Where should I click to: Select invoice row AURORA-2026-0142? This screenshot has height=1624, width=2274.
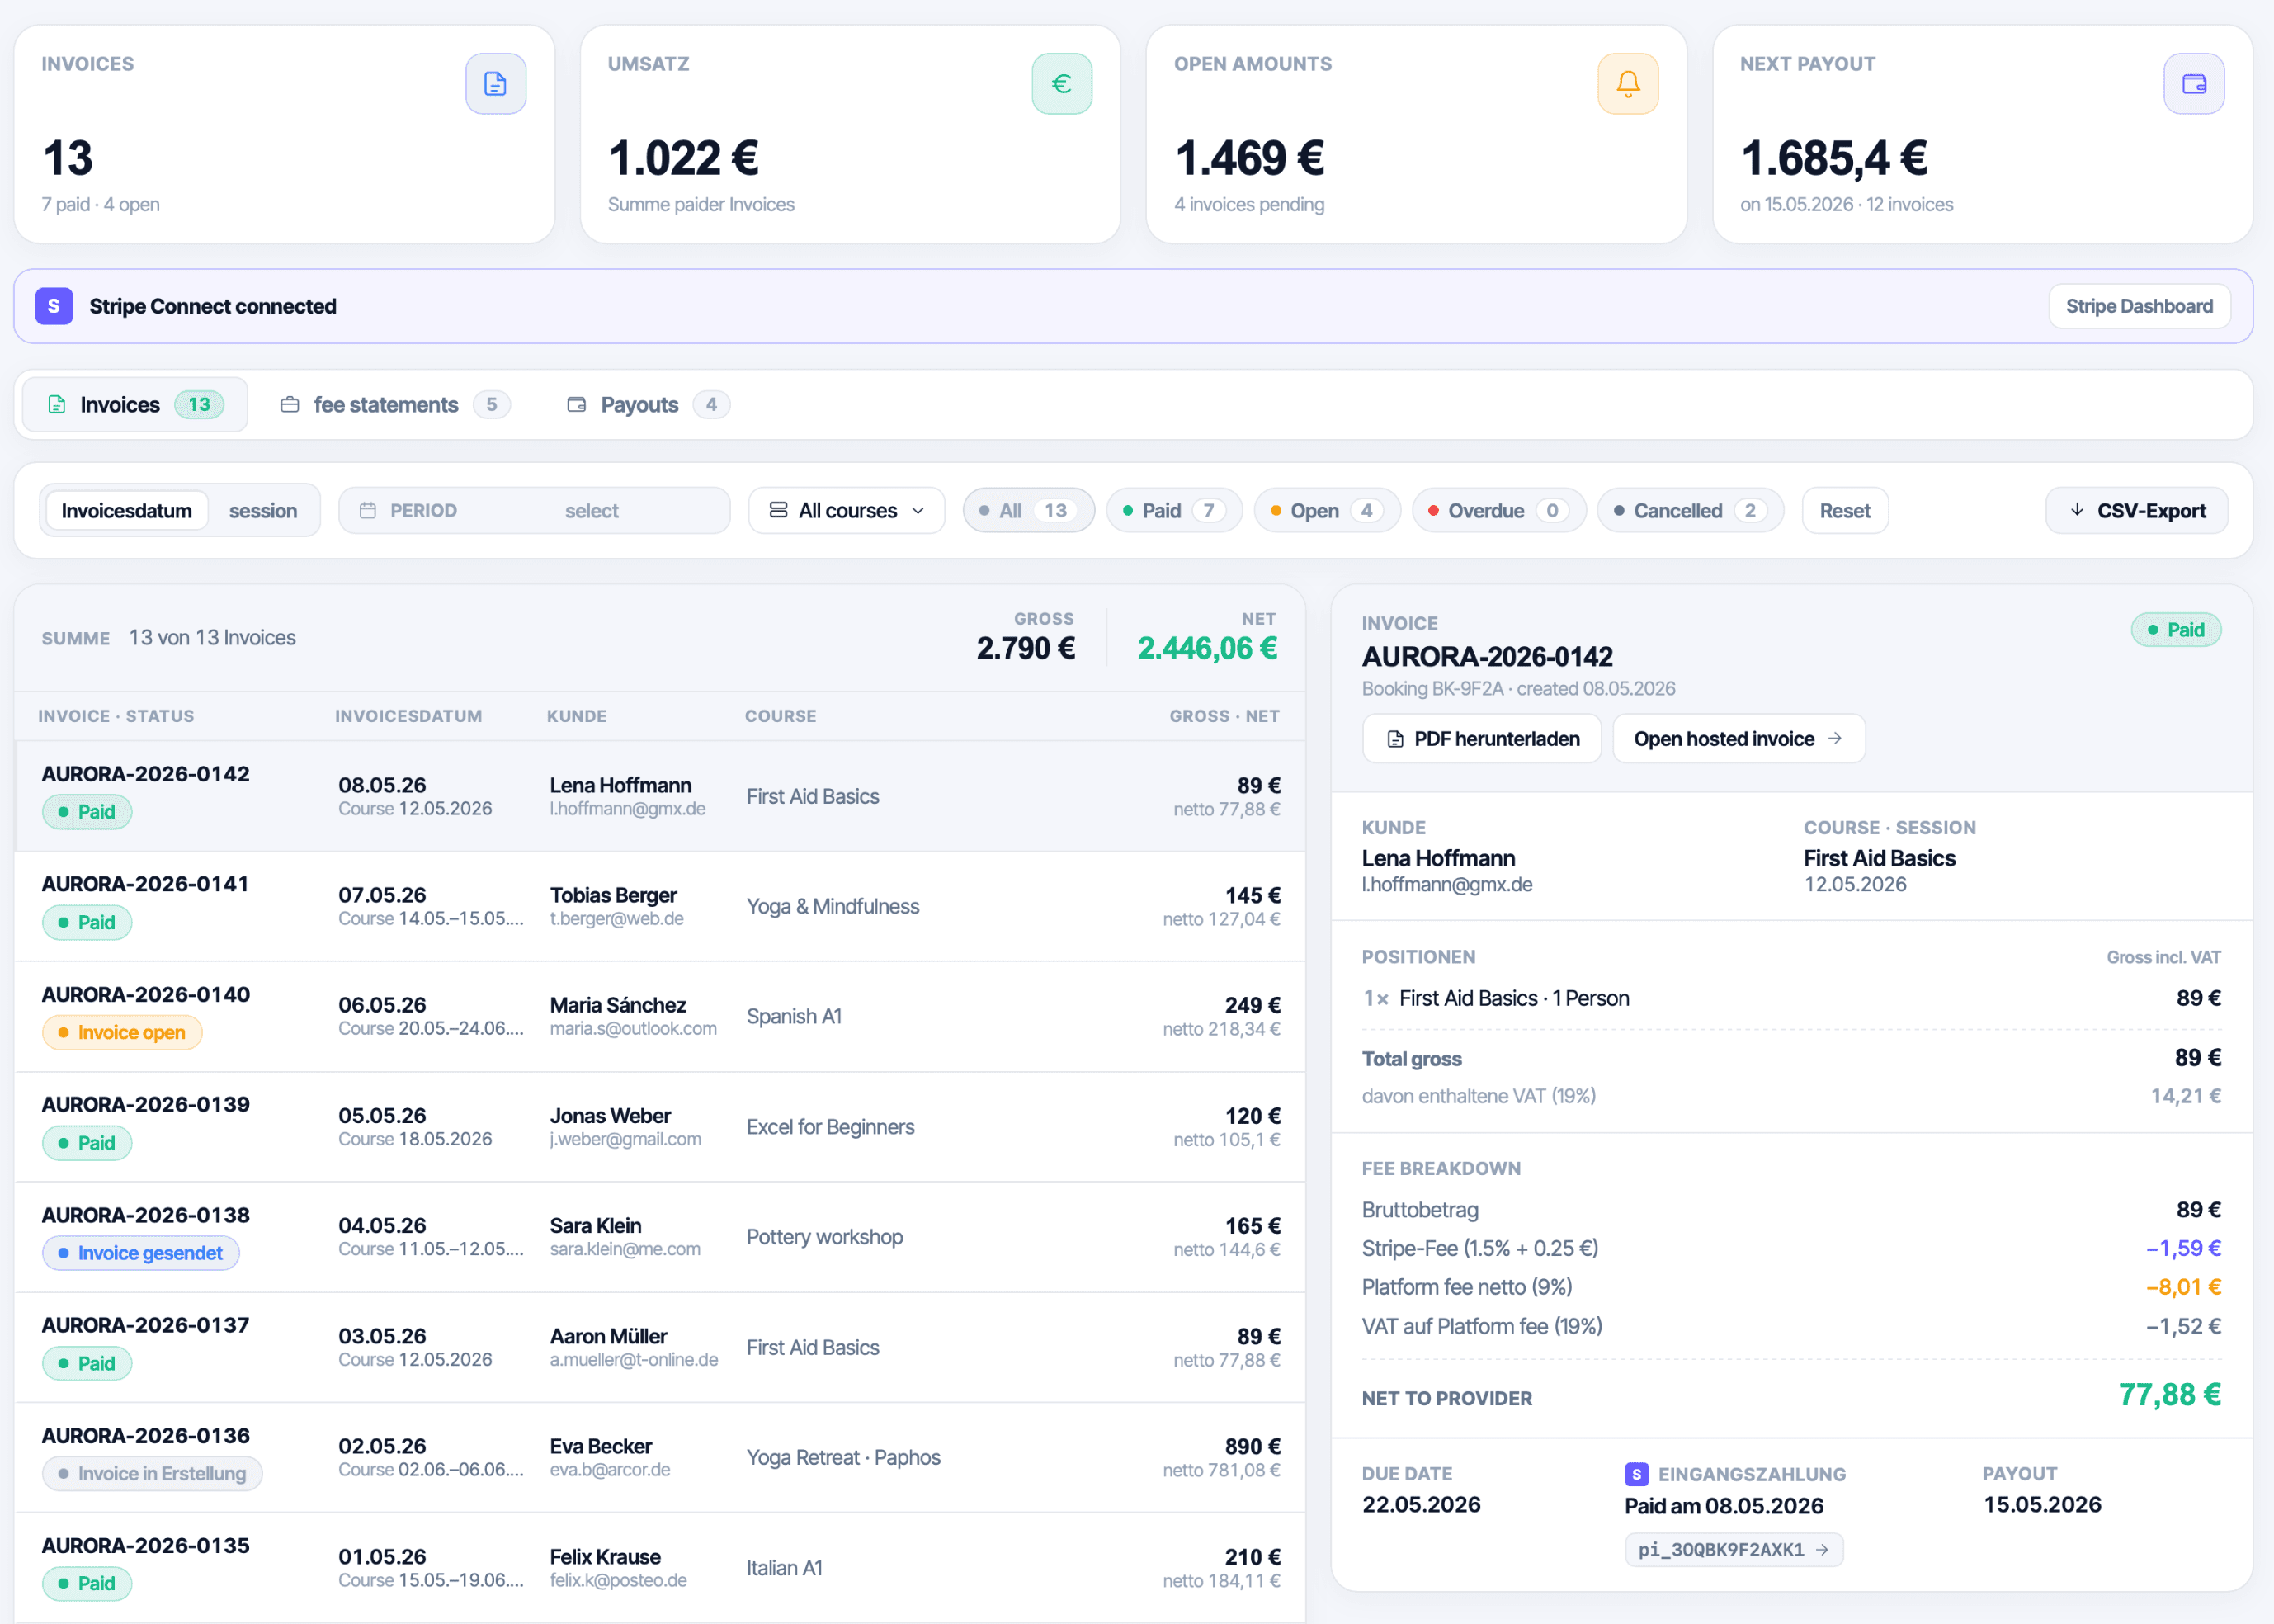pos(660,796)
